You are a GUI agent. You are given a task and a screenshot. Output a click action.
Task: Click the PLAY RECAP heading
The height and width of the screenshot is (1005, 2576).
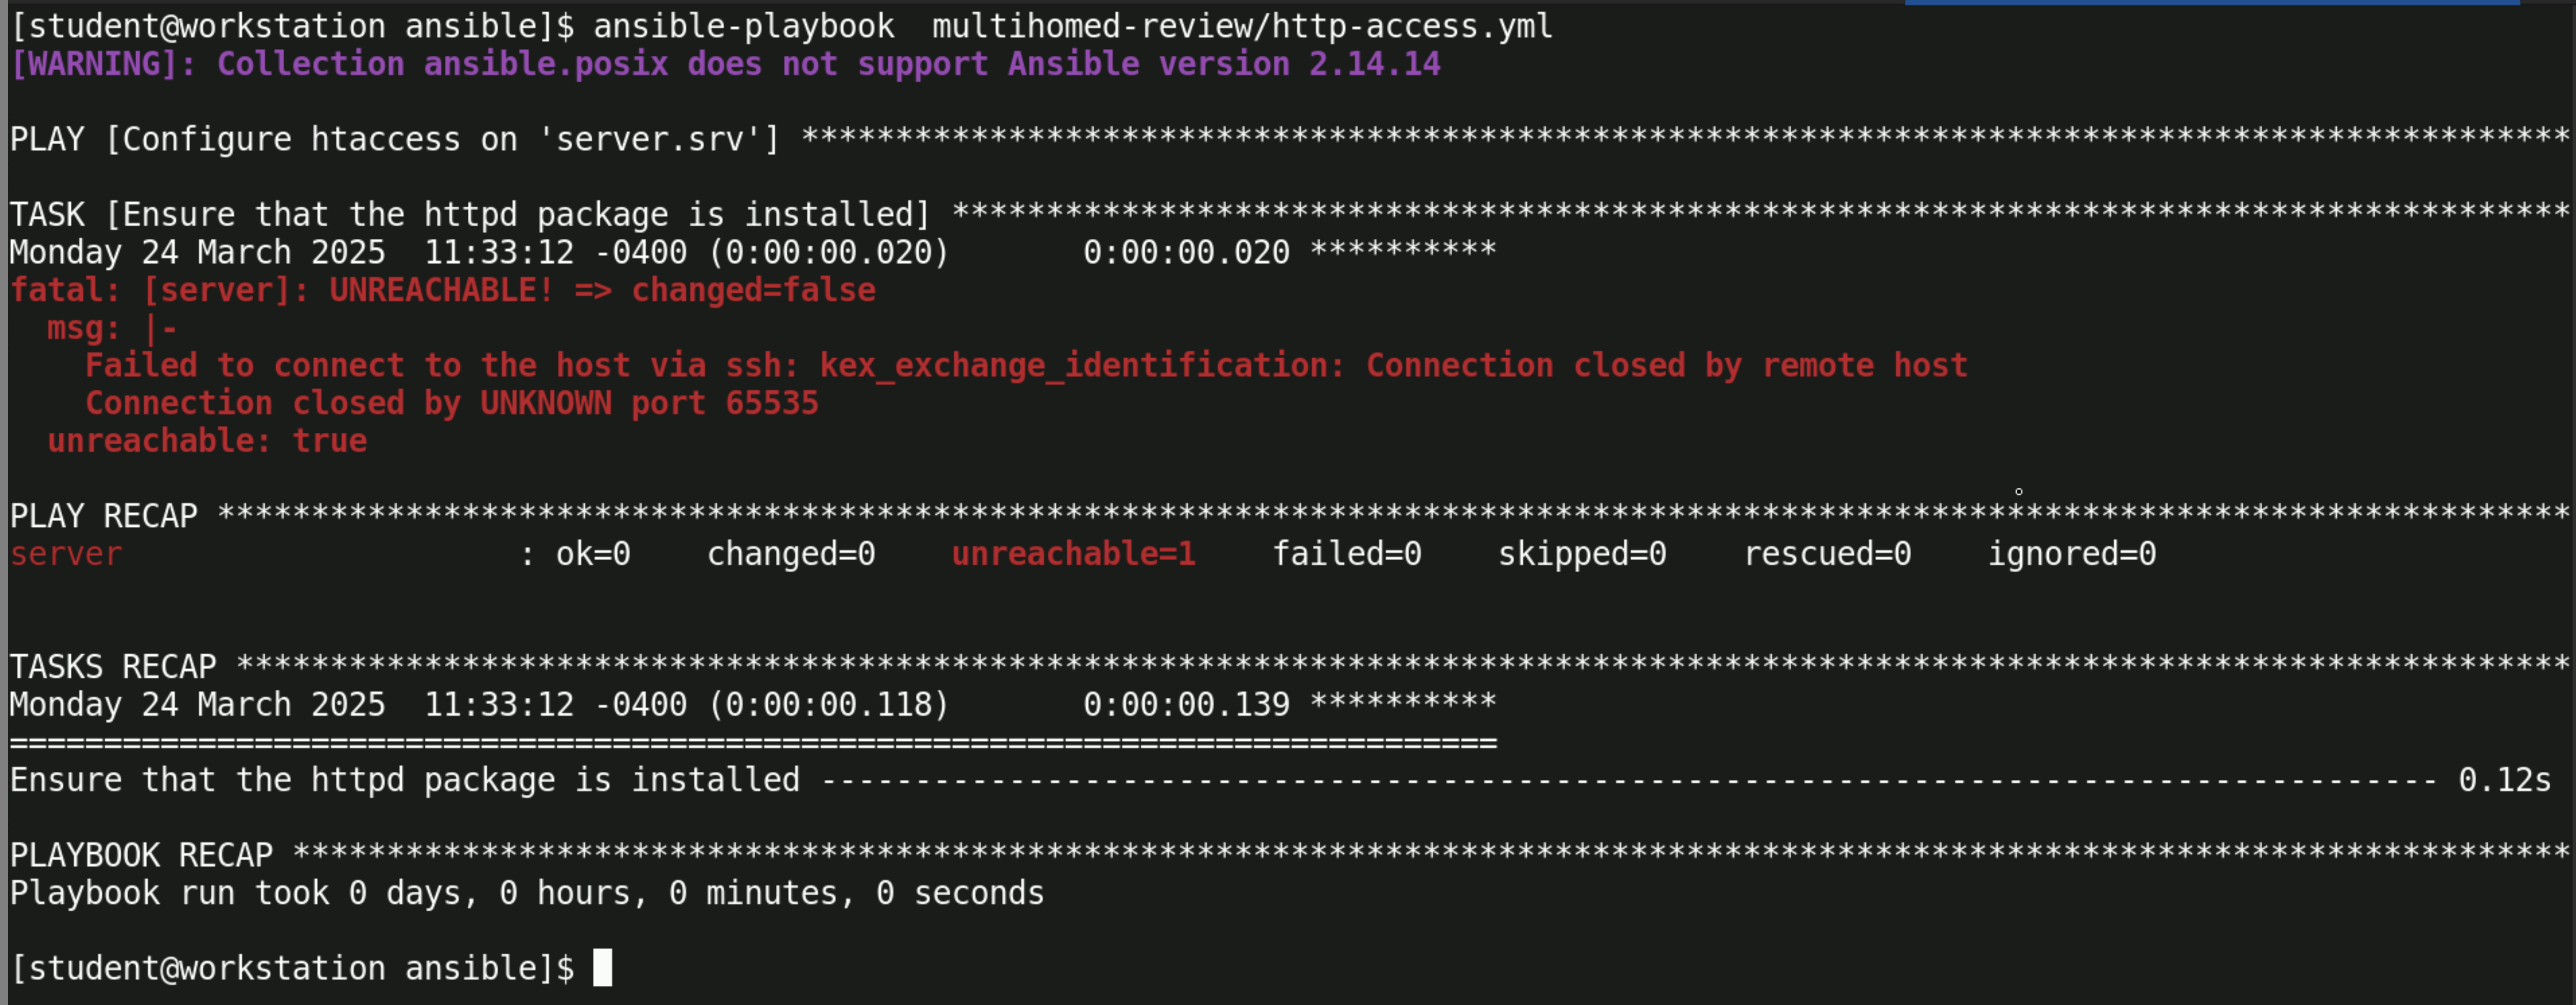(x=104, y=516)
